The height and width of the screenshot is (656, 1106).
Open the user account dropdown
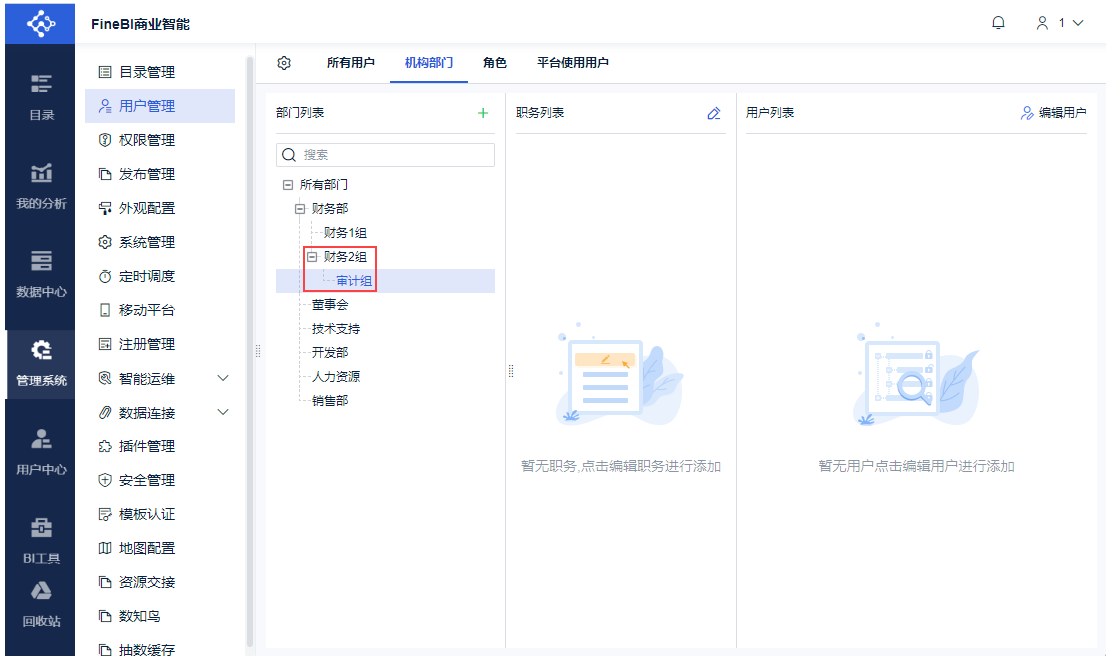click(1060, 23)
